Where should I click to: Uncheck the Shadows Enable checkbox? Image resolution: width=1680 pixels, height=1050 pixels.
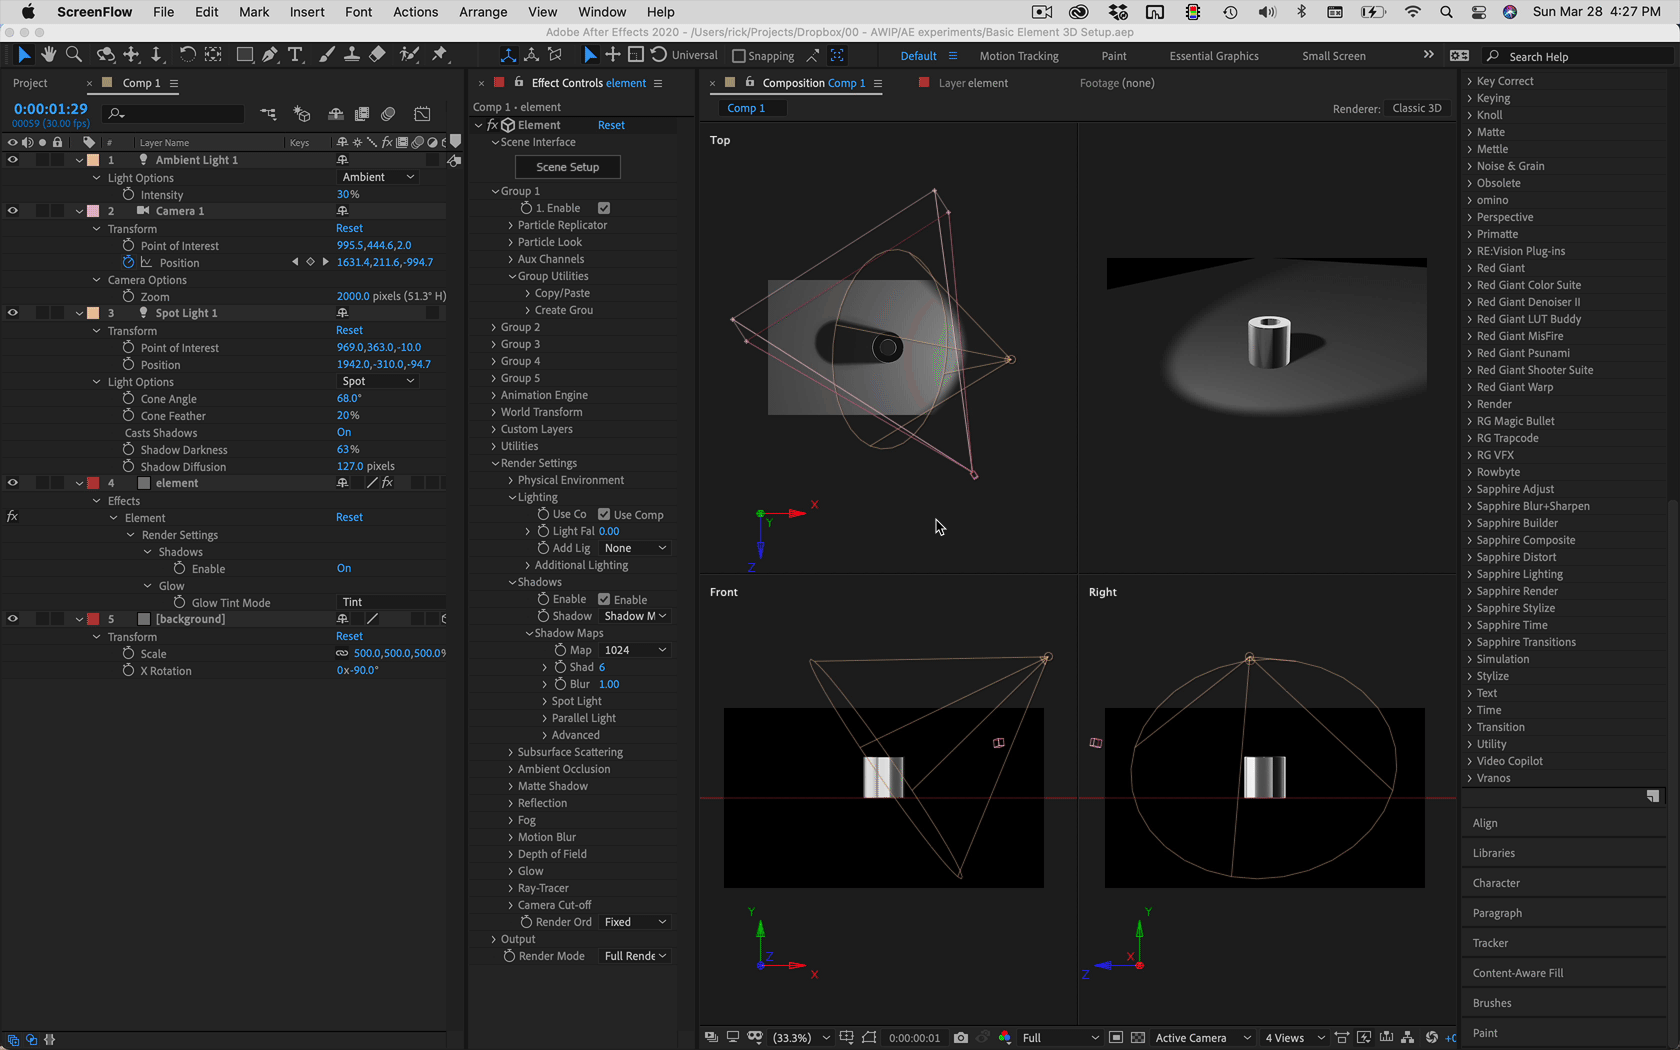[604, 599]
